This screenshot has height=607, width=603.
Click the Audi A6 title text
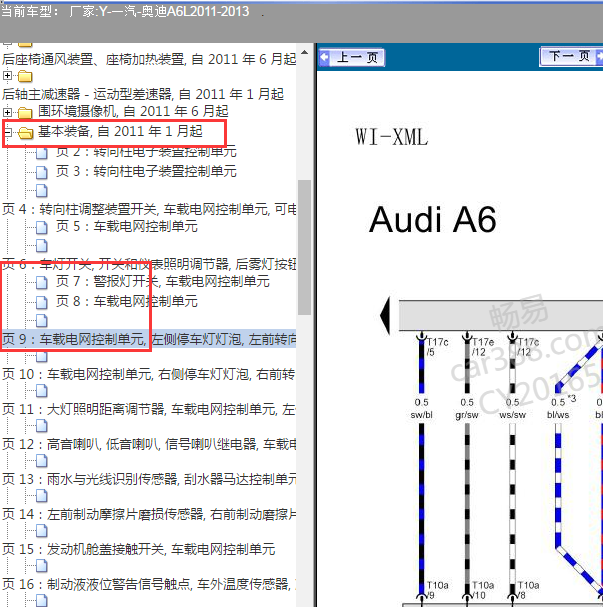click(x=433, y=219)
